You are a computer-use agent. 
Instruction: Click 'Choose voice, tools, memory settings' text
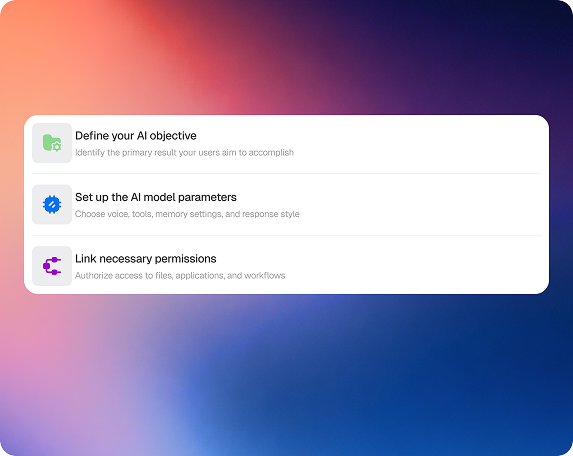tap(187, 214)
